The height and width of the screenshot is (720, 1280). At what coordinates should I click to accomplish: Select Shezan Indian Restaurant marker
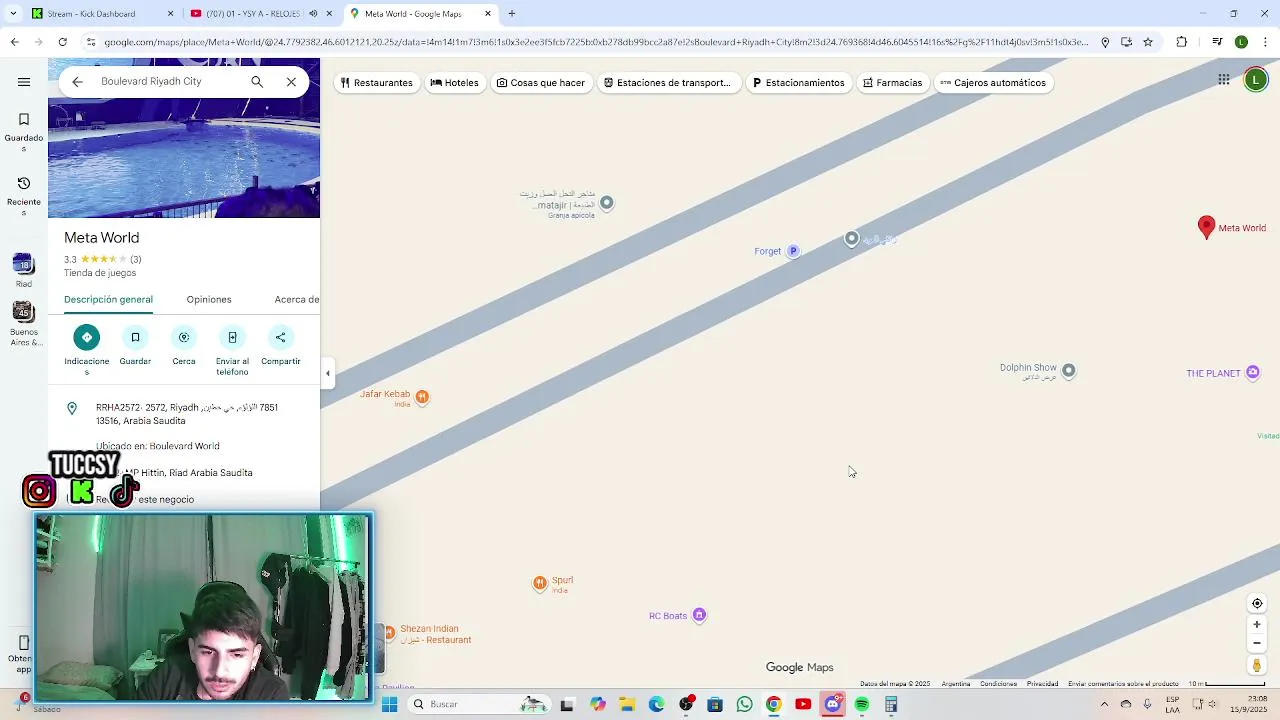tap(390, 633)
